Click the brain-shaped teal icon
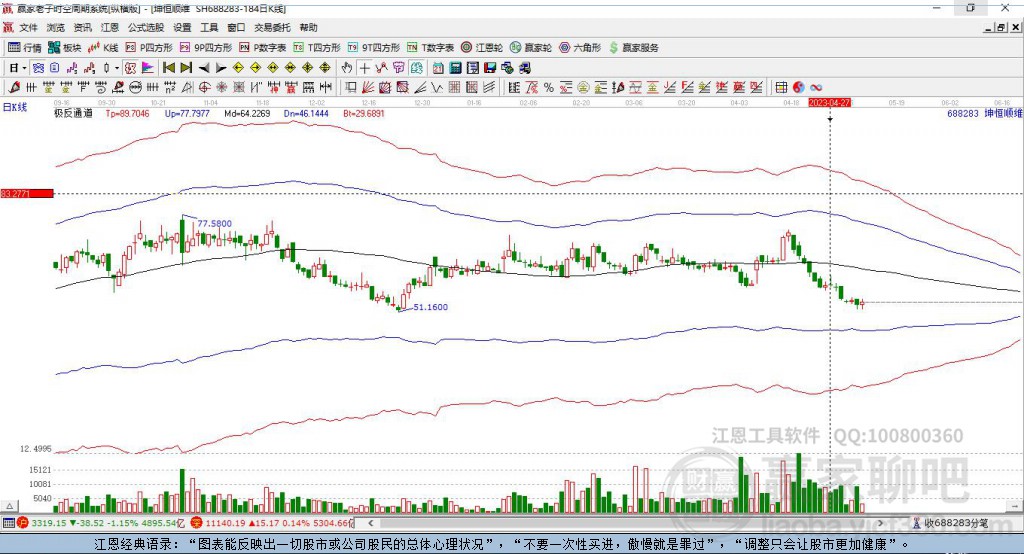 pos(417,68)
